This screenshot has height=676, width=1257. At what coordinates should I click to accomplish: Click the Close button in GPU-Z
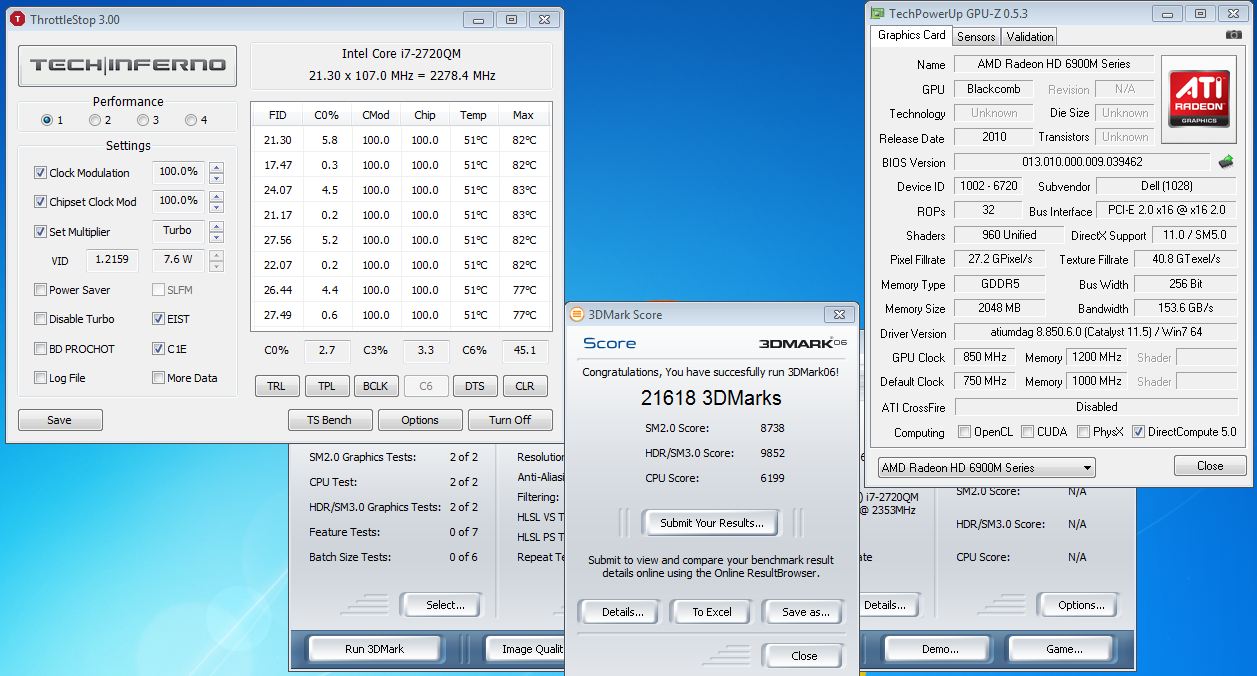[x=1210, y=466]
